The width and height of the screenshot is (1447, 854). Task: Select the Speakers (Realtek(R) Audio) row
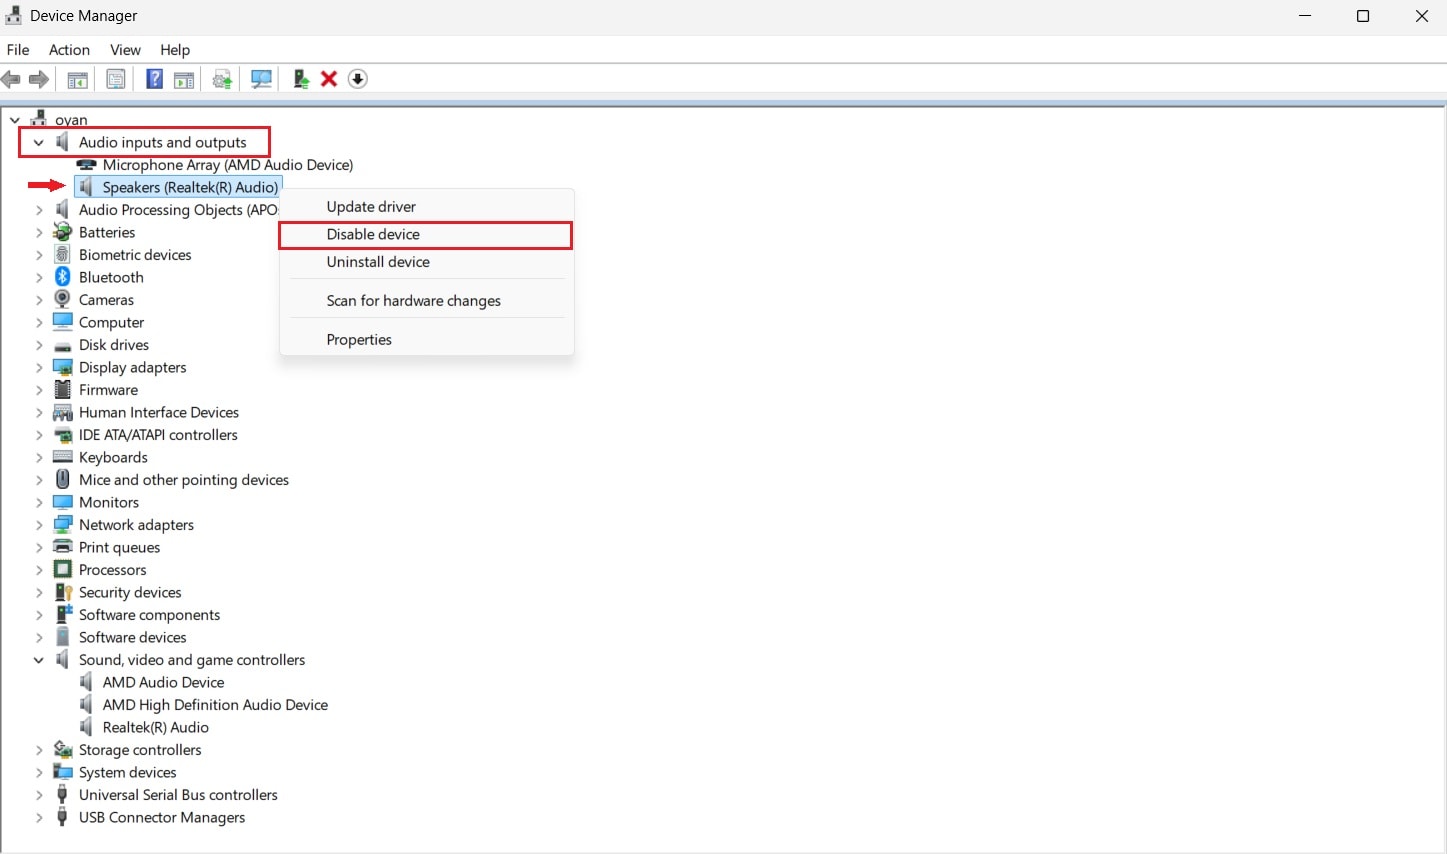178,187
